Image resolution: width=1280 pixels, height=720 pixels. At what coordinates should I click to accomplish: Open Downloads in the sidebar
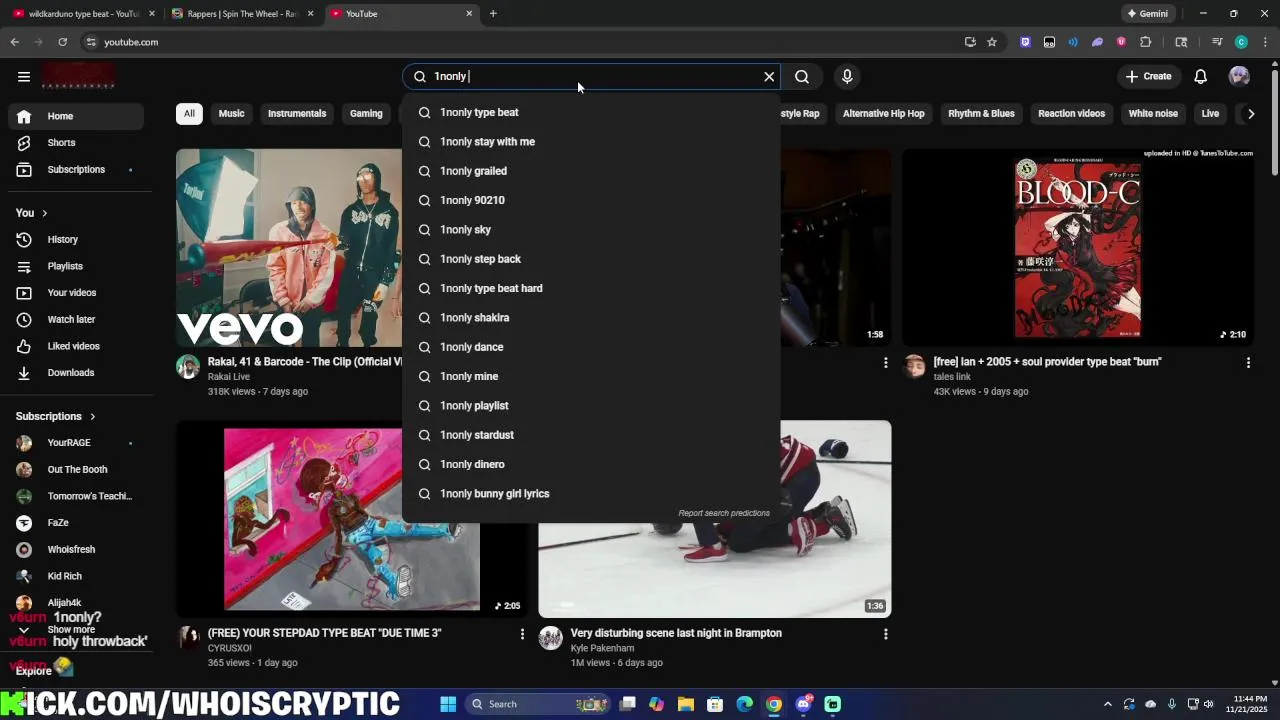(x=76, y=372)
